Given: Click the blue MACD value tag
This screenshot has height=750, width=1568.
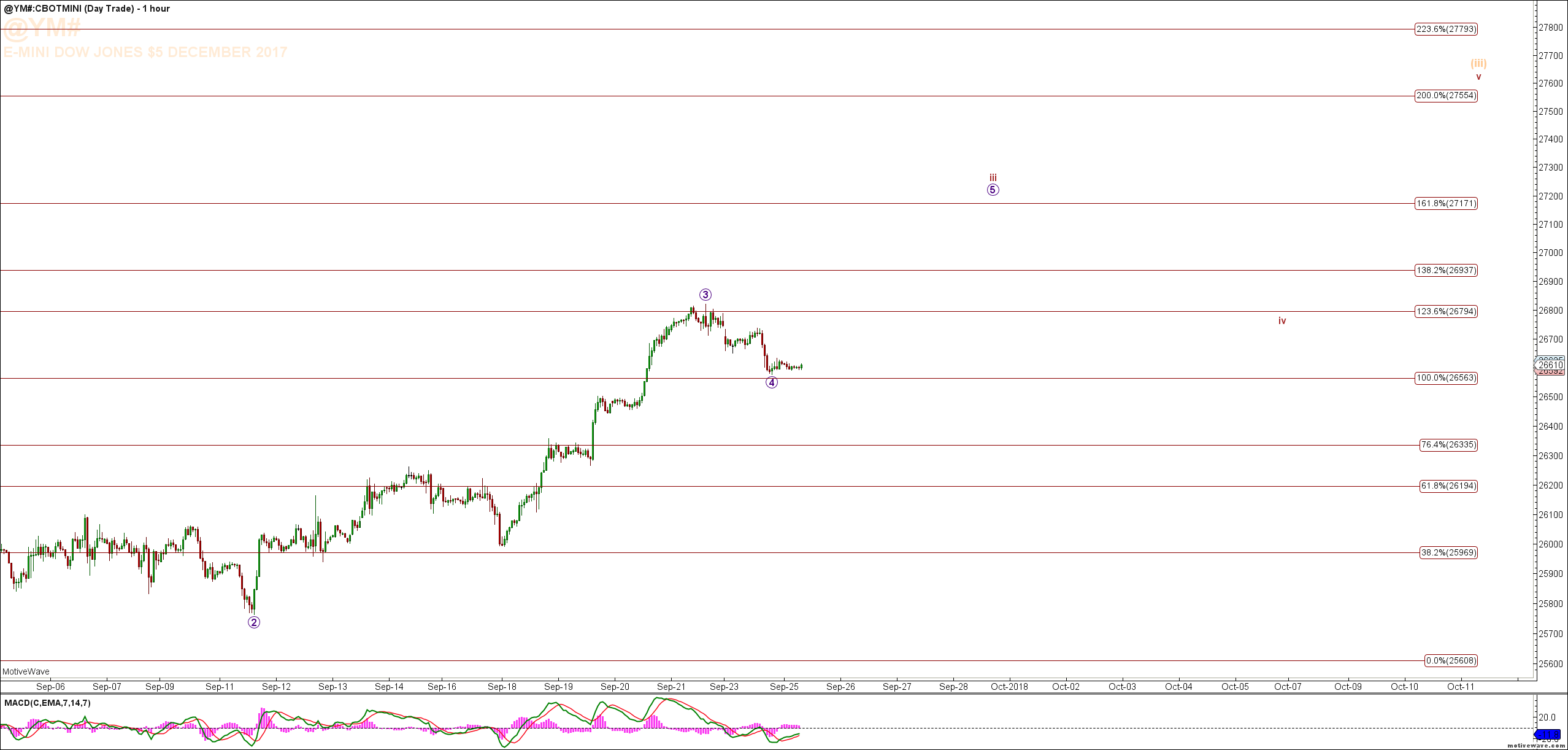Looking at the screenshot, I should coord(1549,734).
